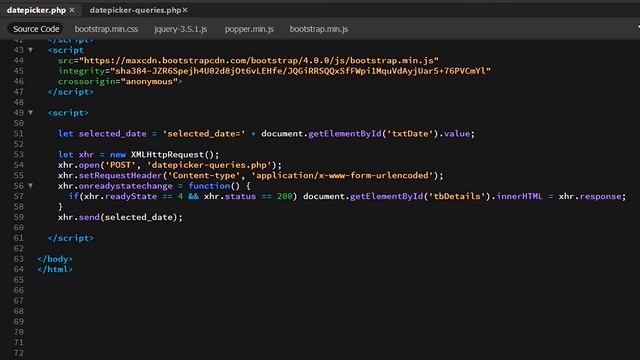The width and height of the screenshot is (640, 360).
Task: Close the datepicker-queries.php tab
Action: pyautogui.click(x=185, y=10)
